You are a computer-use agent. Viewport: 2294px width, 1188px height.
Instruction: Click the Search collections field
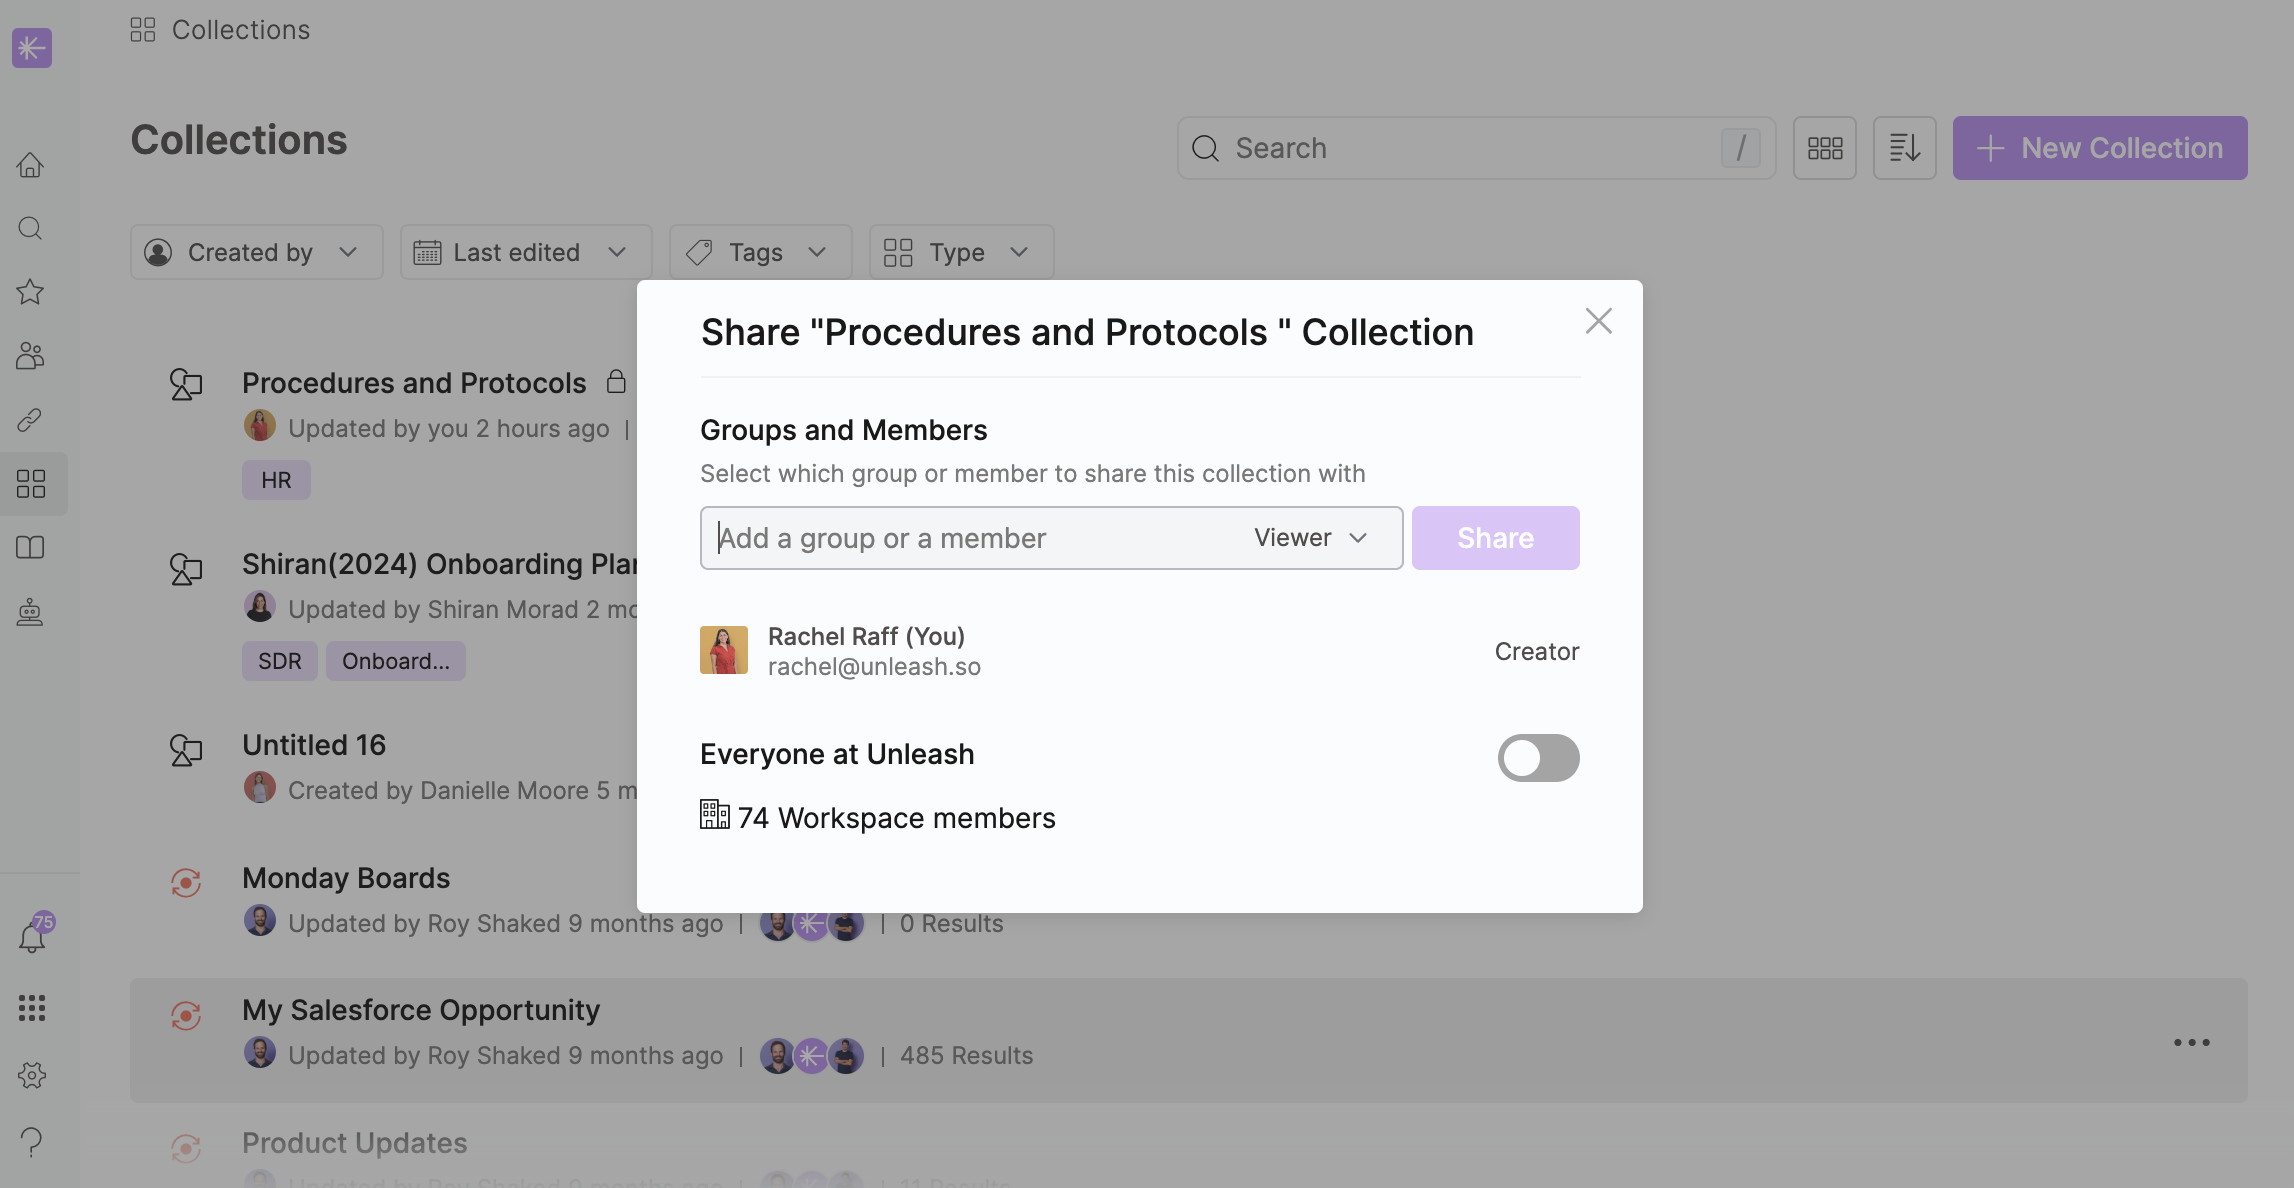point(1476,148)
